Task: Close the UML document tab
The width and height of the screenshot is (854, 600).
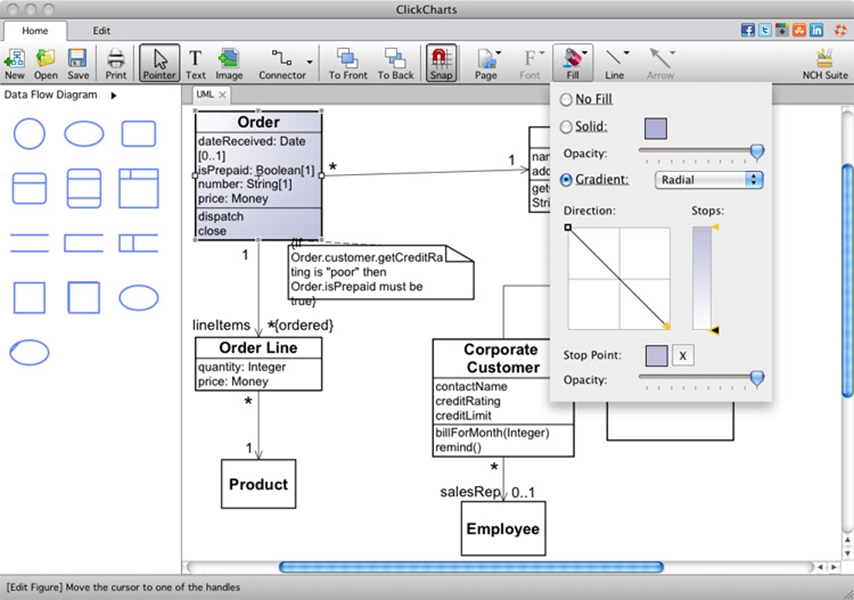Action: [222, 95]
